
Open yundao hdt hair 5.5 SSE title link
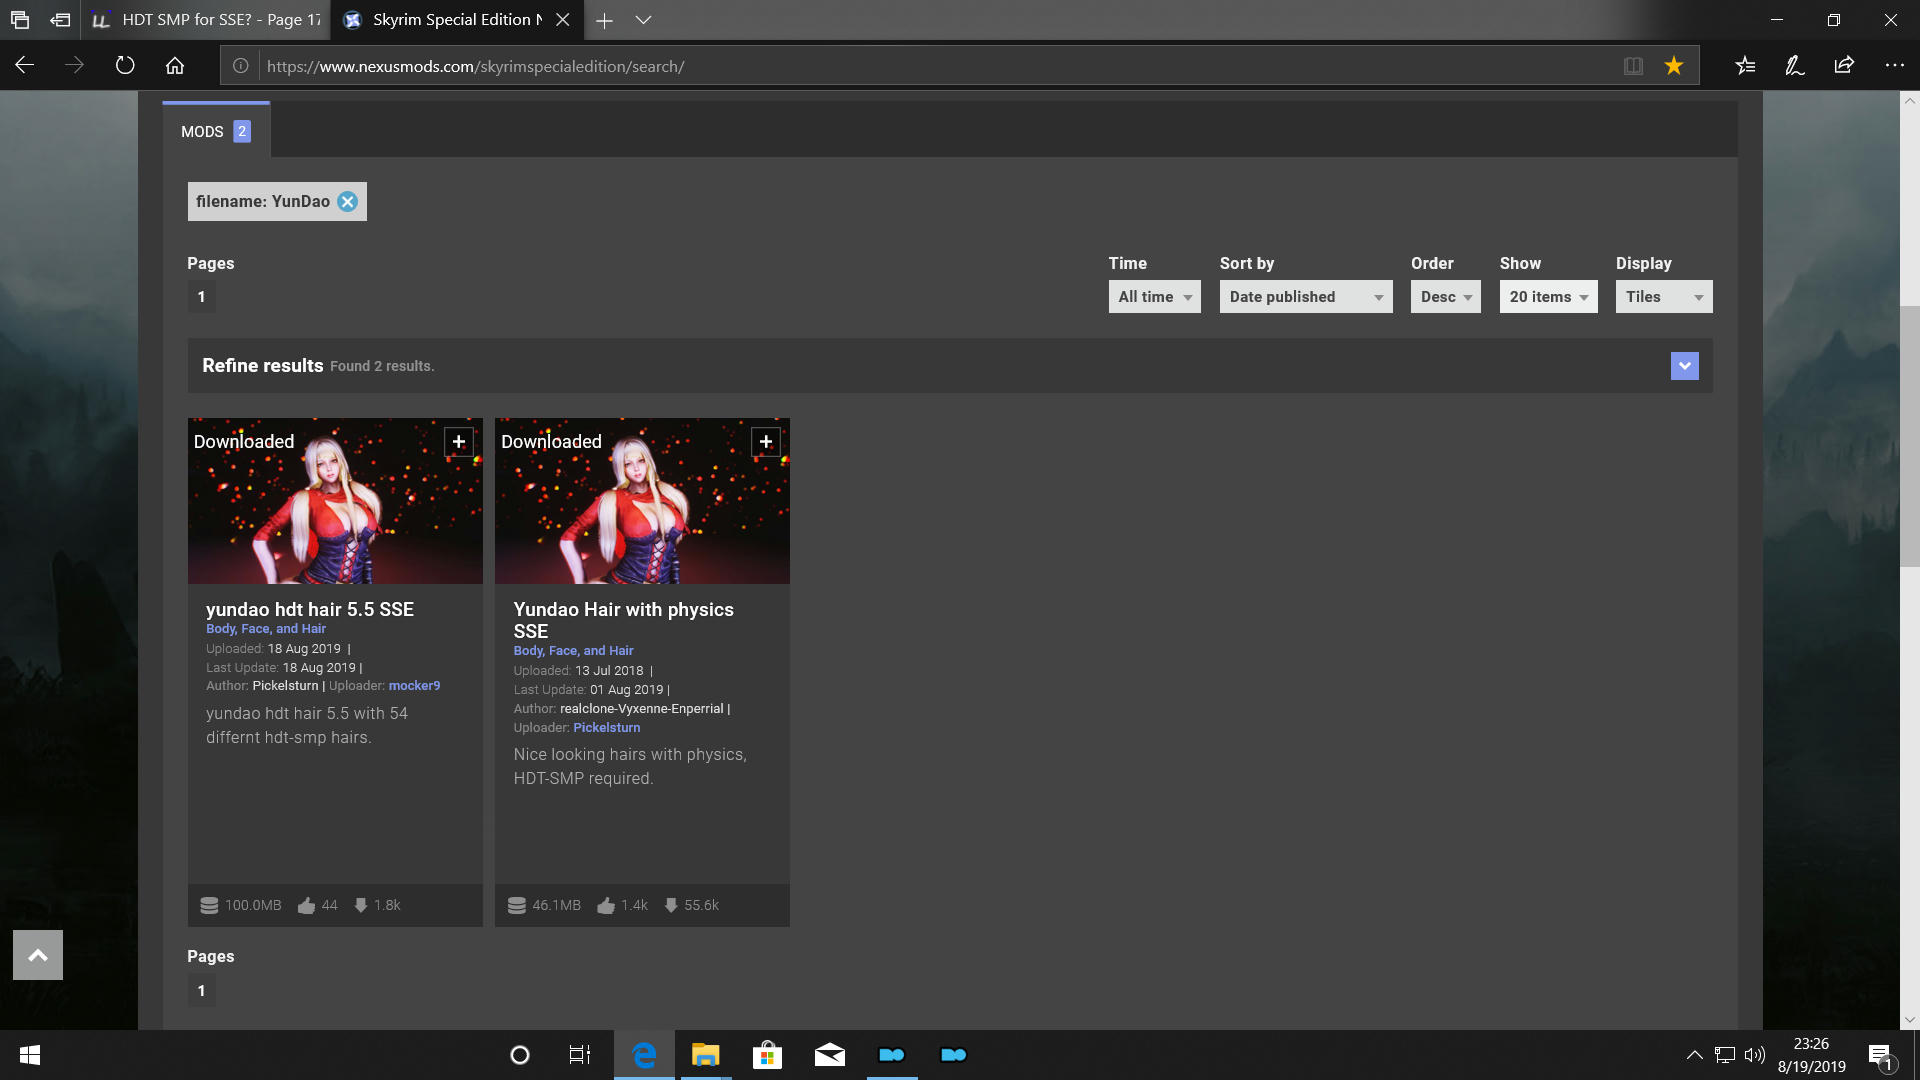coord(309,609)
